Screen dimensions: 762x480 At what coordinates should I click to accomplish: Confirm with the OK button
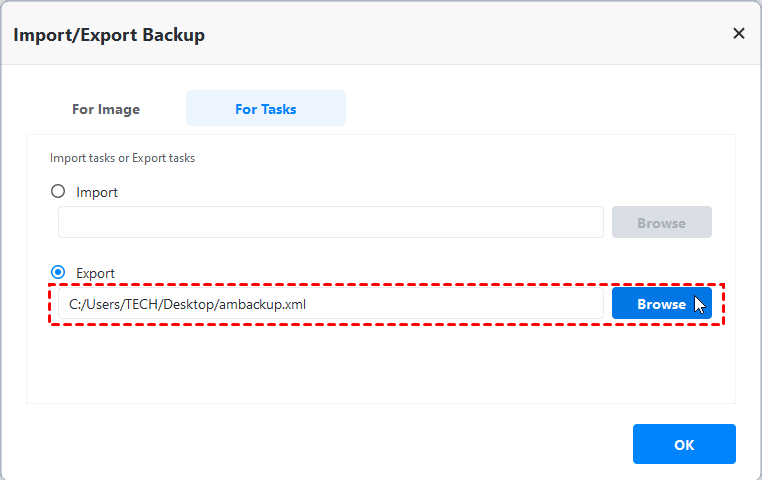(684, 444)
